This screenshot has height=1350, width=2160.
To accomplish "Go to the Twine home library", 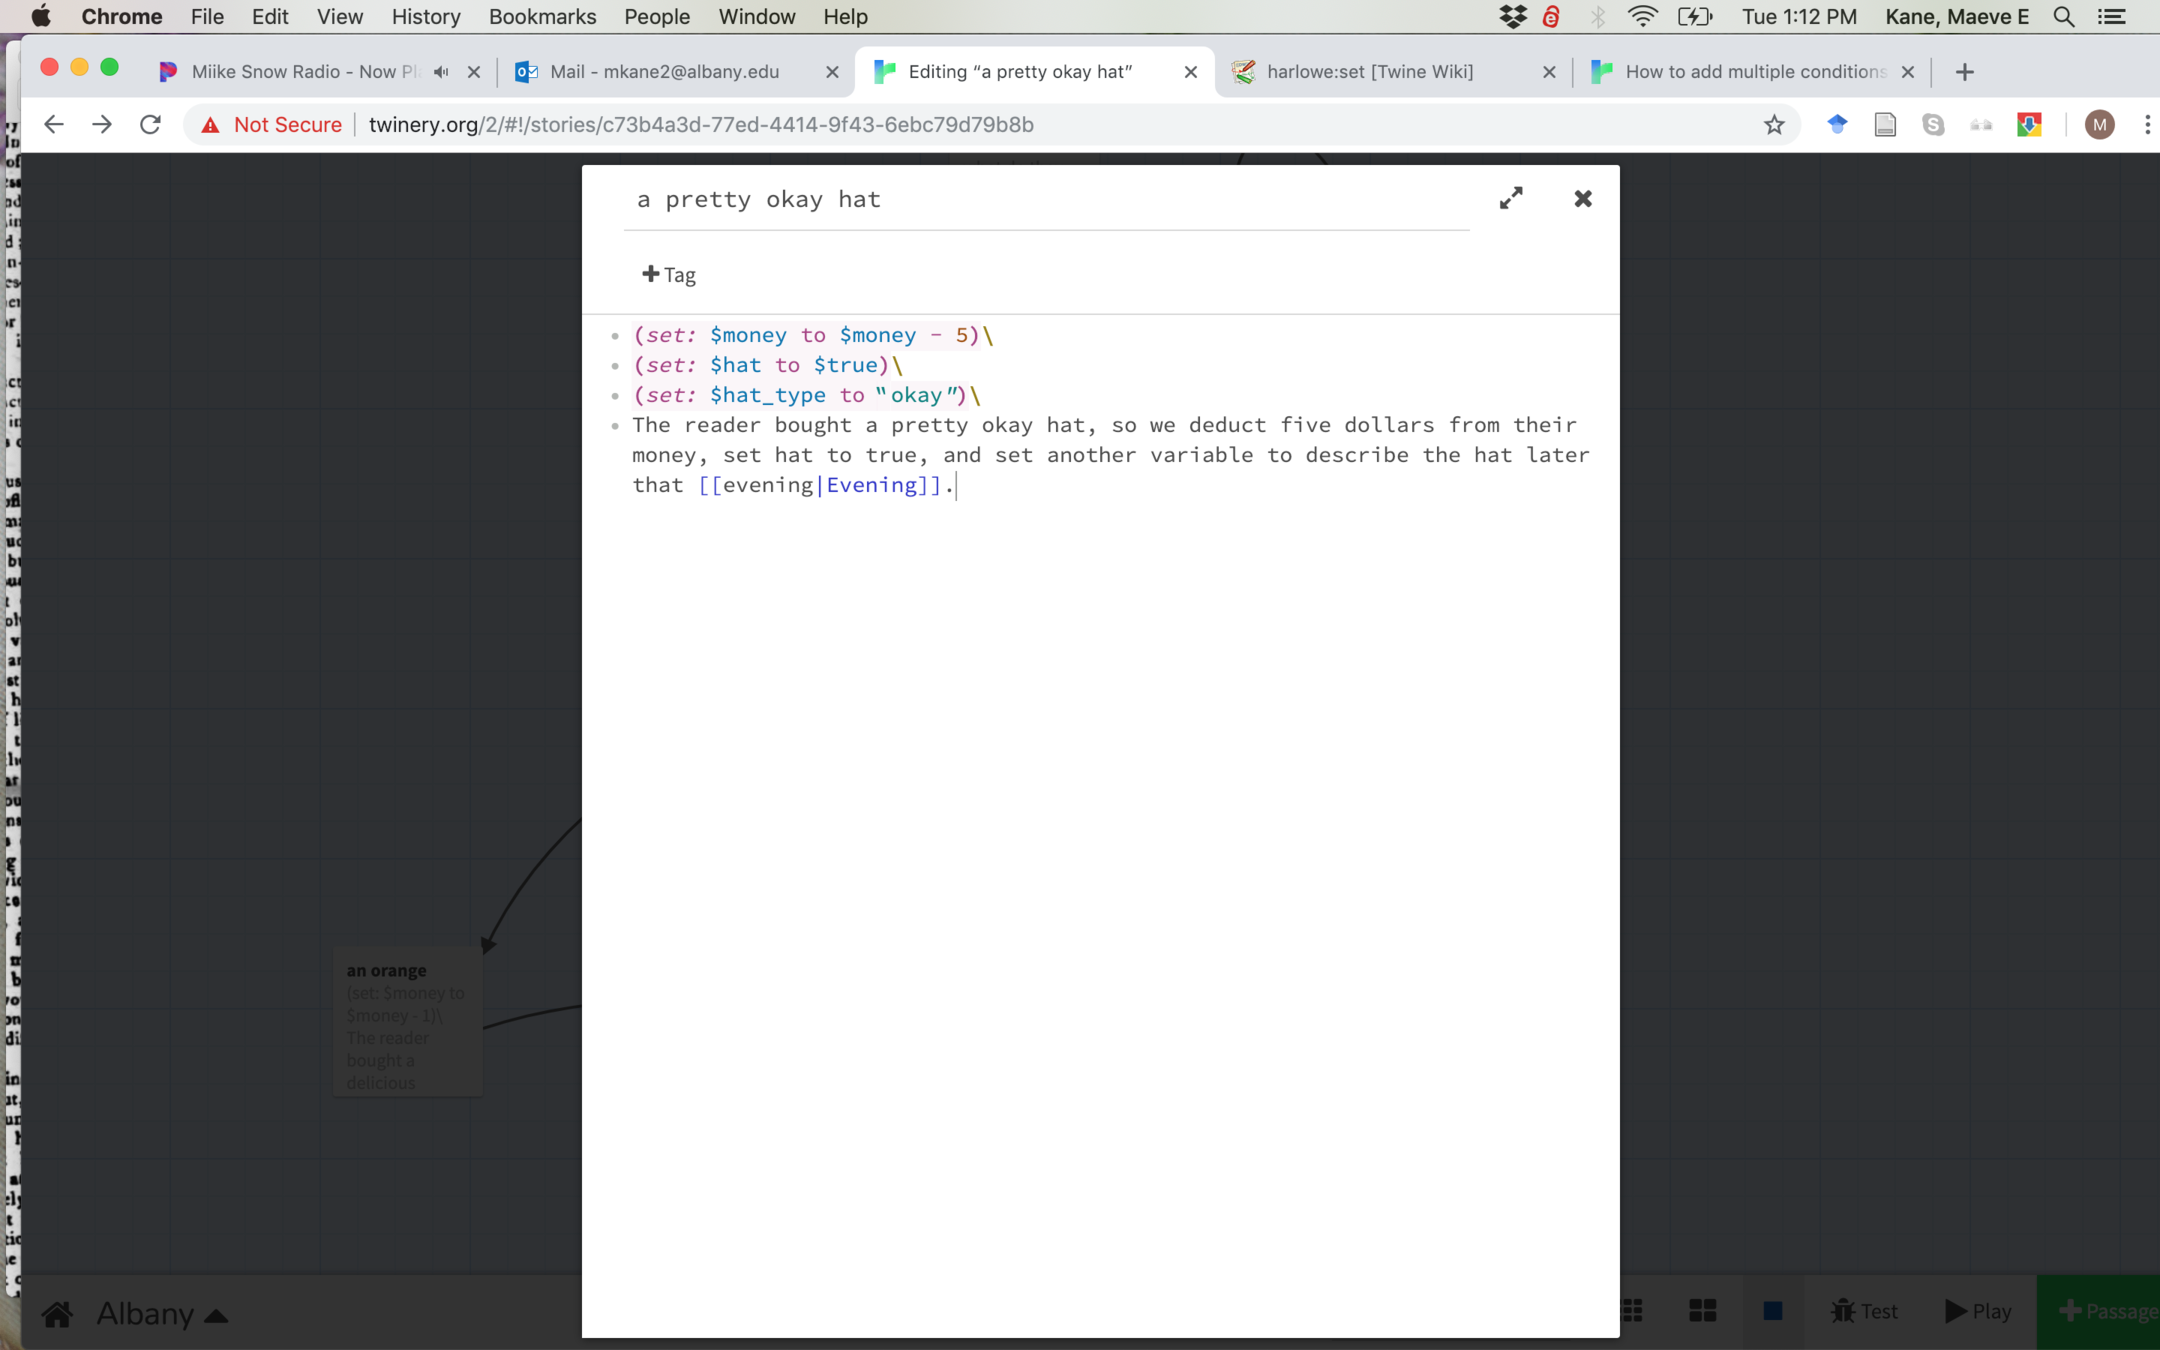I will 57,1313.
